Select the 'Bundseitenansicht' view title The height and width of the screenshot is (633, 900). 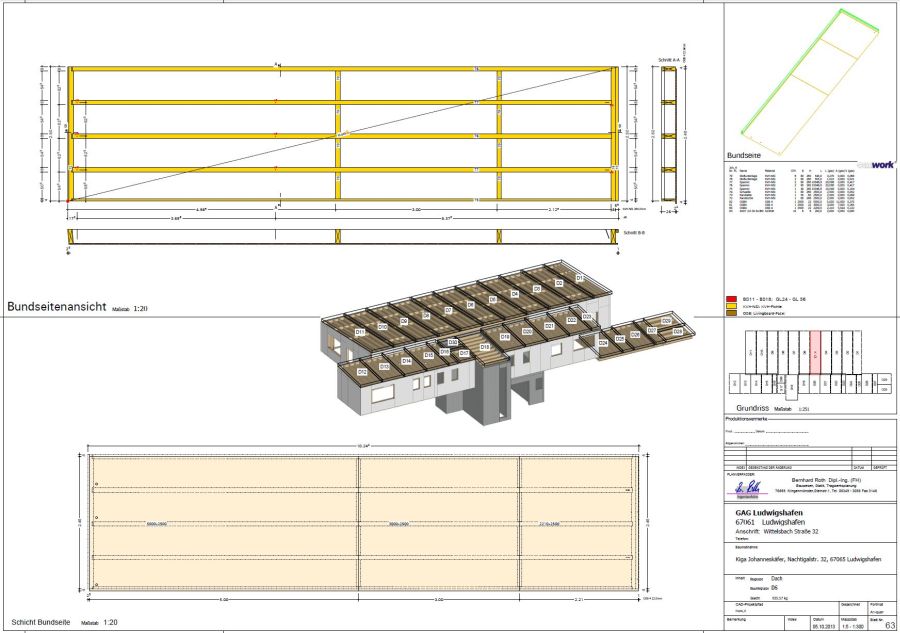point(57,306)
